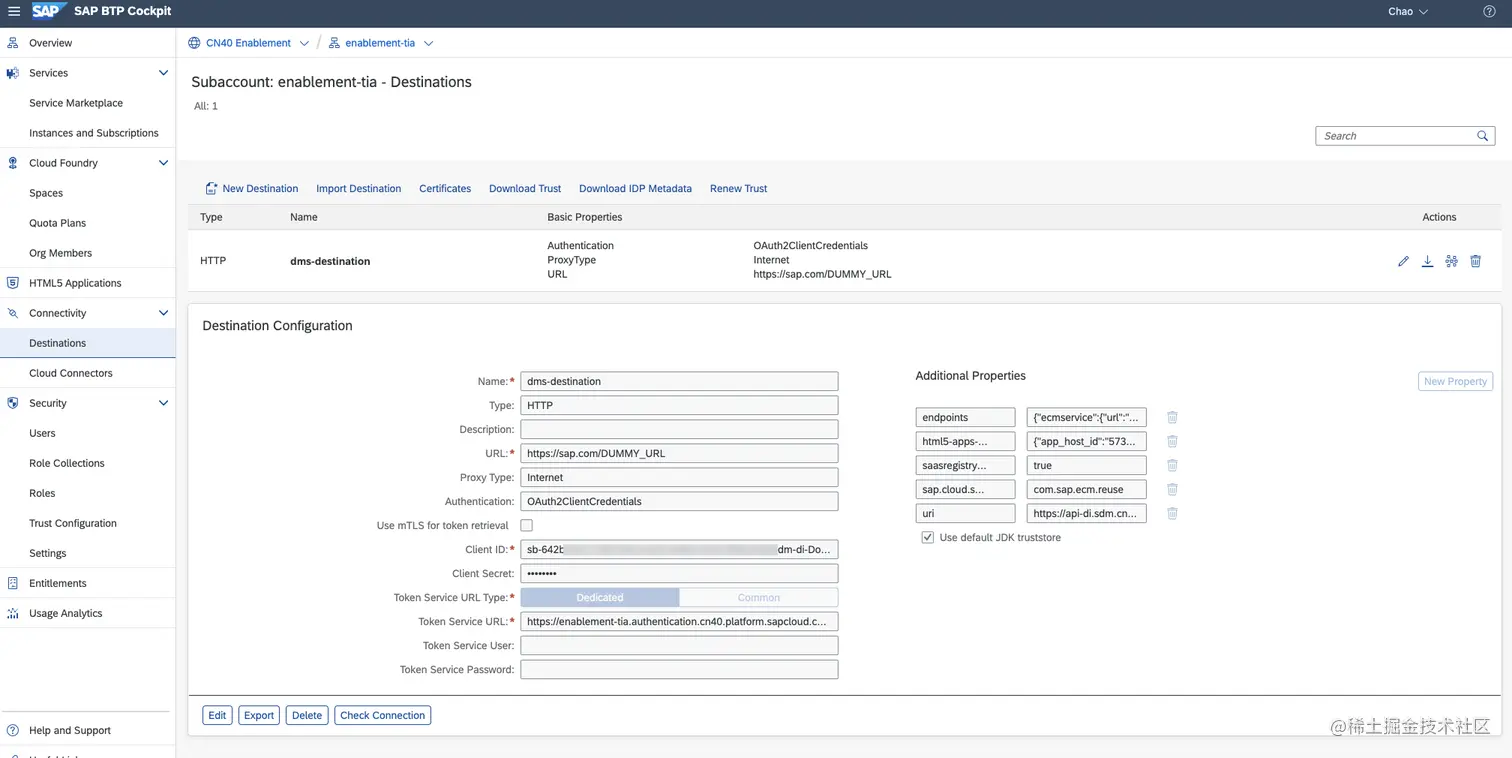Click Download IDP Metadata
The image size is (1512, 758).
[635, 188]
